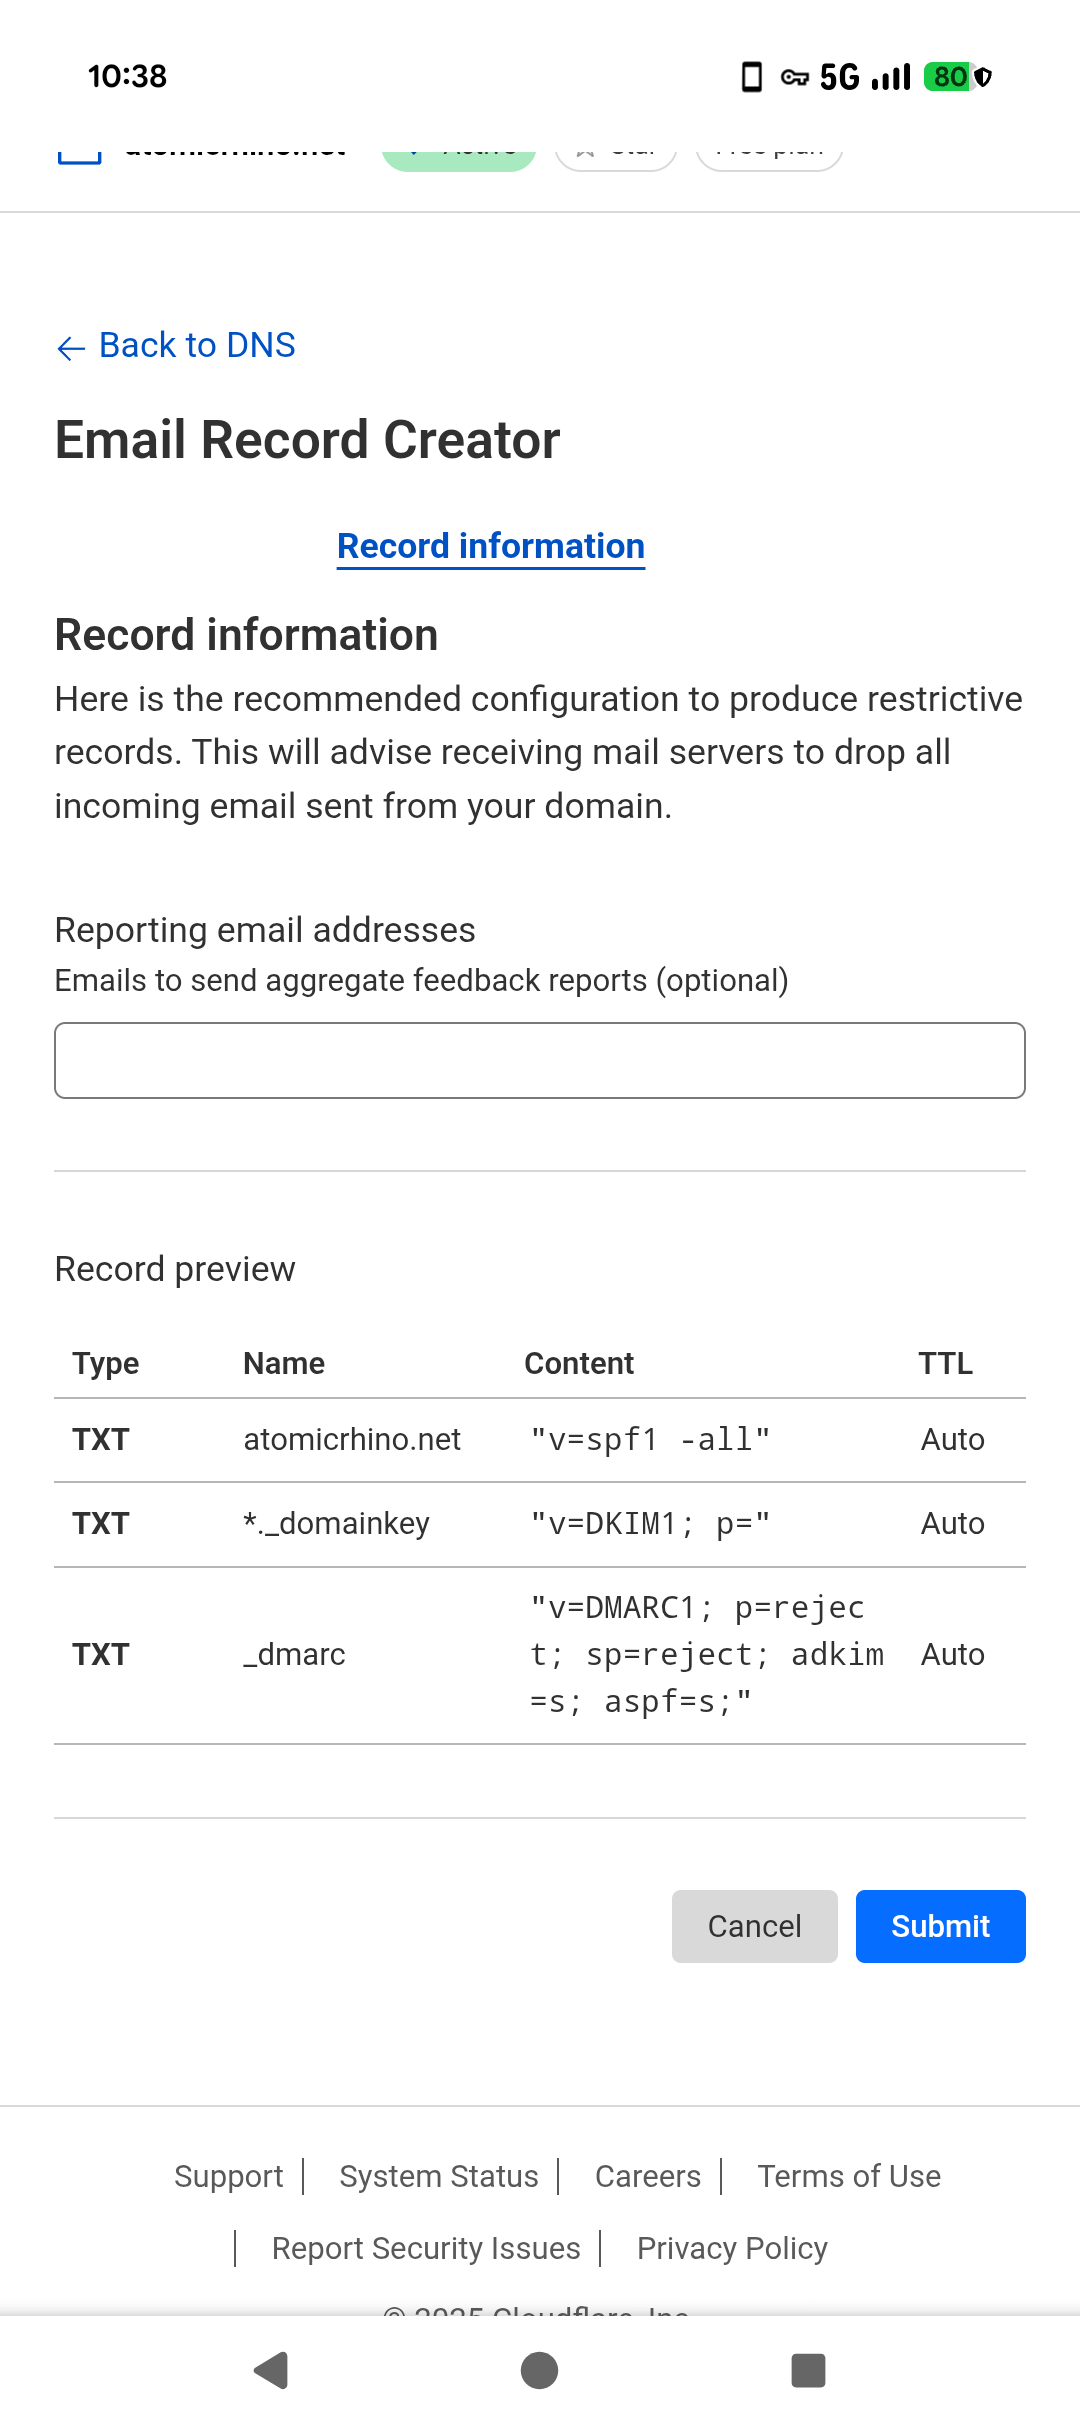Open Report Security Issues link
Viewport: 1080px width, 2424px height.
click(x=426, y=2248)
